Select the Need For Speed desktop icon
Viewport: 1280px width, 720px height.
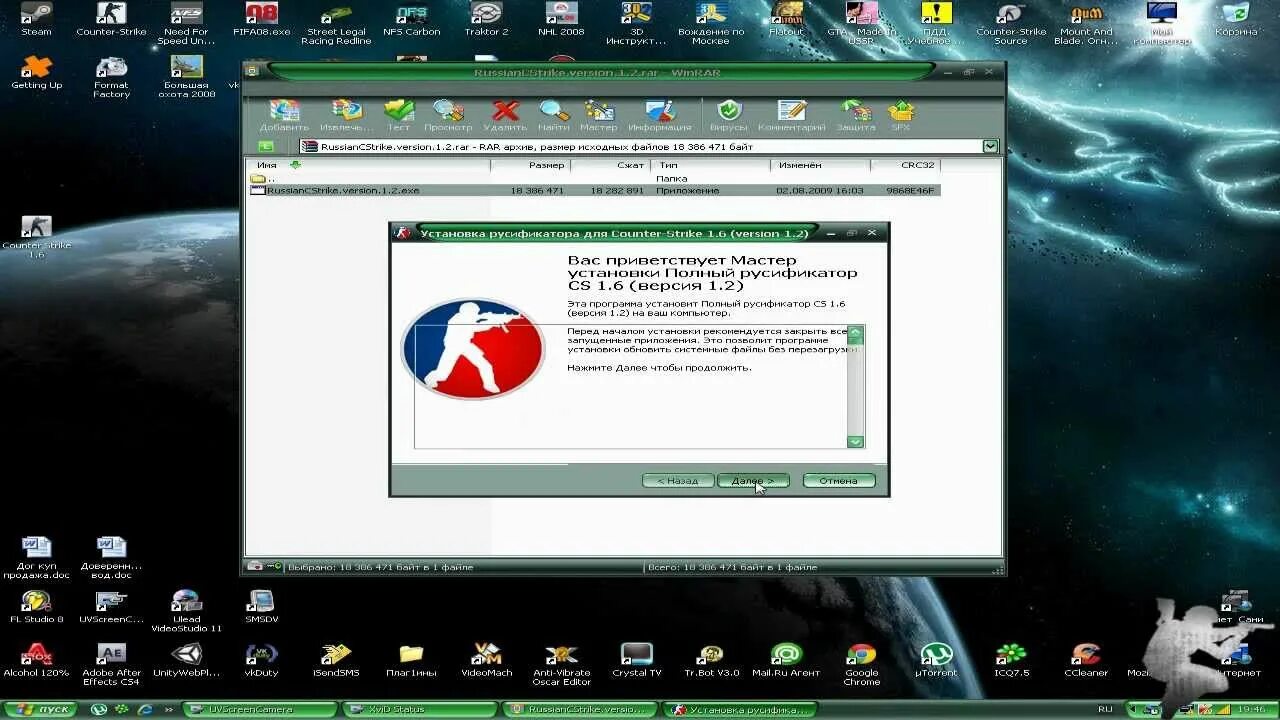(186, 23)
